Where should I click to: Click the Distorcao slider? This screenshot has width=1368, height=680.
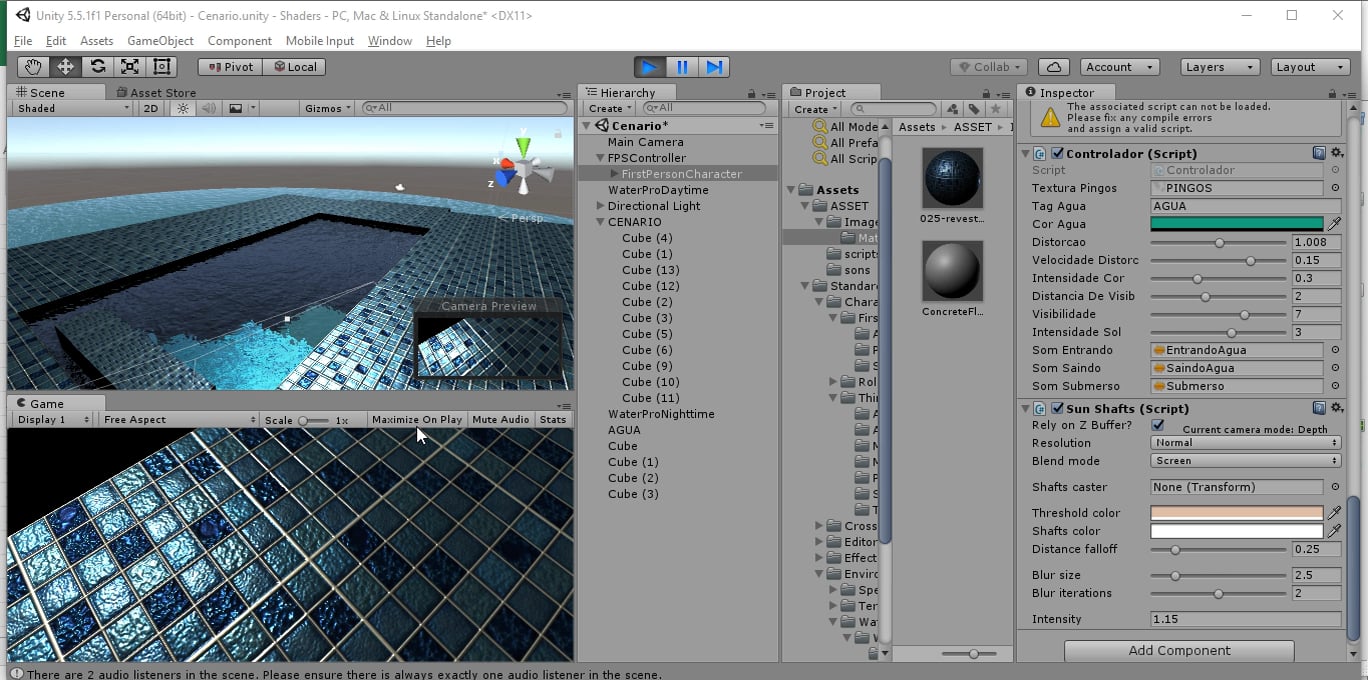coord(1219,242)
